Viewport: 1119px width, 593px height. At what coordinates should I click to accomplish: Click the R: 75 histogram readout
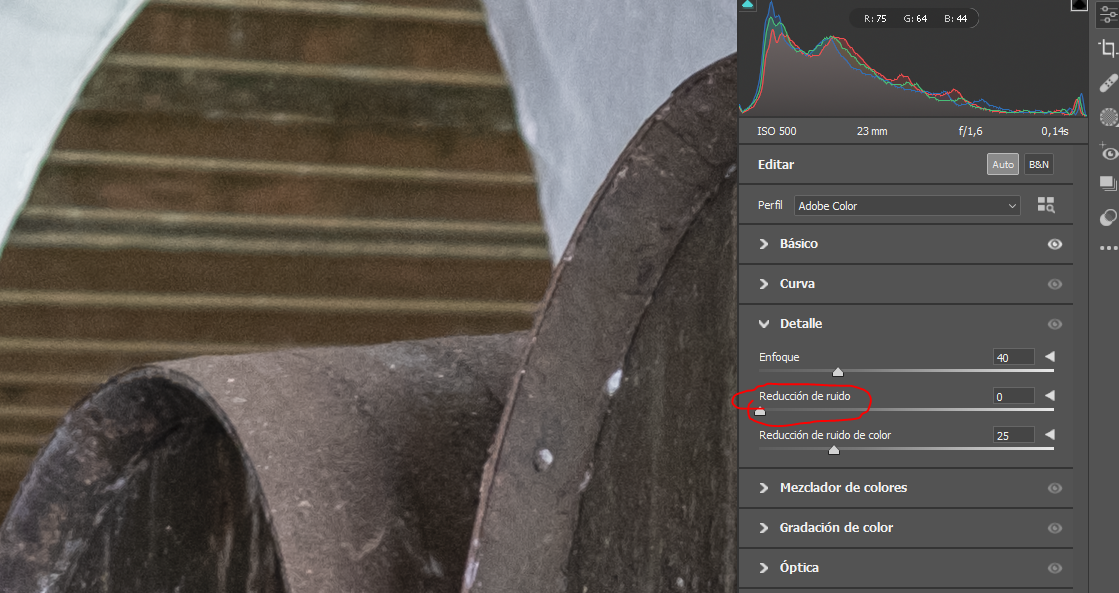pyautogui.click(x=875, y=19)
